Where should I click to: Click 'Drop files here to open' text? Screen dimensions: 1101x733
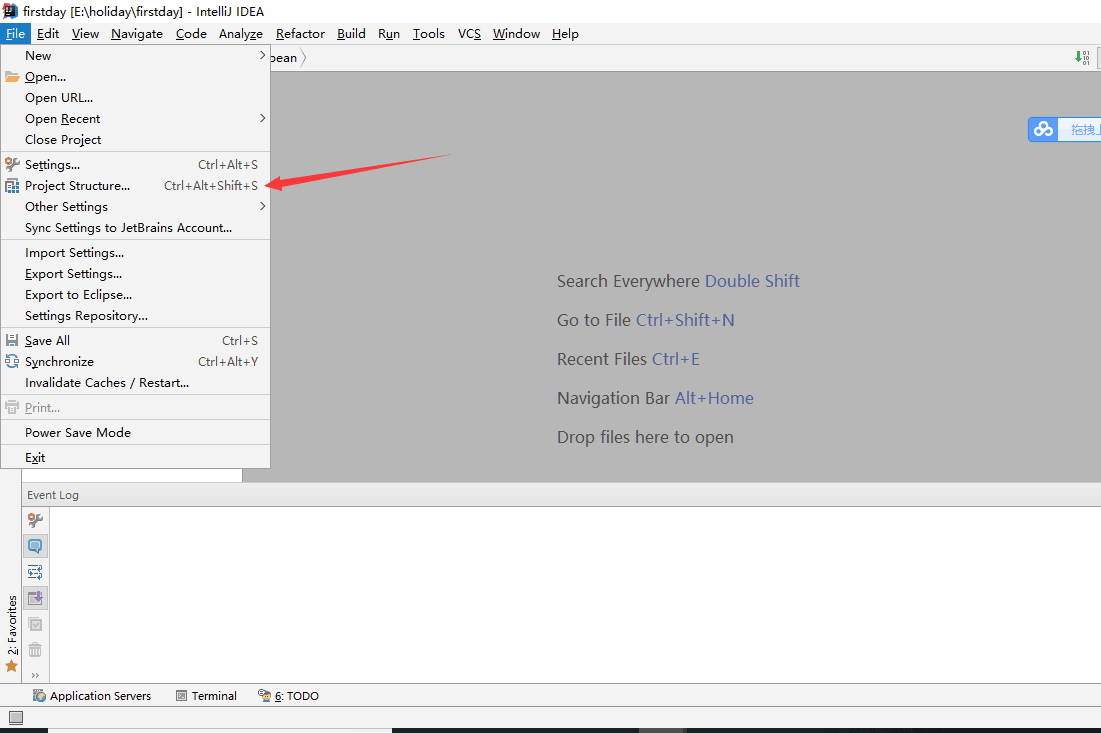click(645, 437)
